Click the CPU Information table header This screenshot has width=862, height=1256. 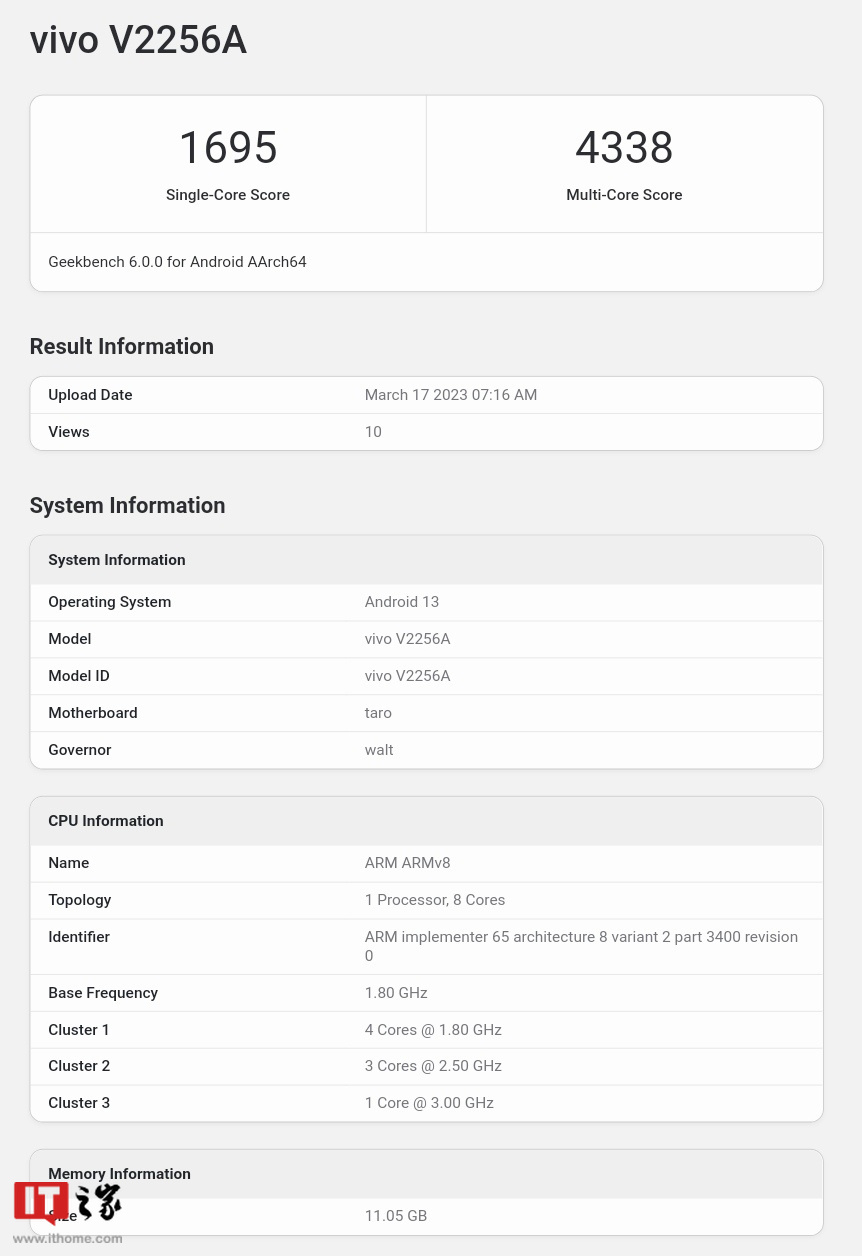click(105, 821)
